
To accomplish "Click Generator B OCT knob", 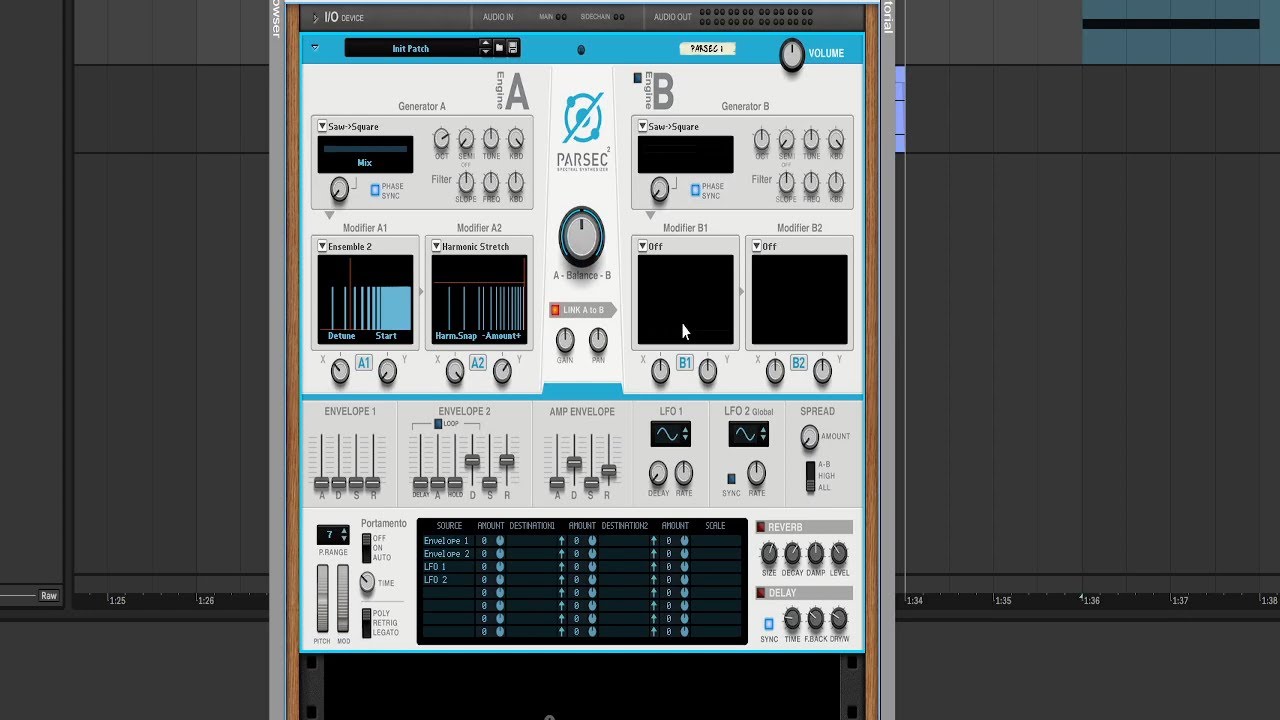I will pos(762,139).
